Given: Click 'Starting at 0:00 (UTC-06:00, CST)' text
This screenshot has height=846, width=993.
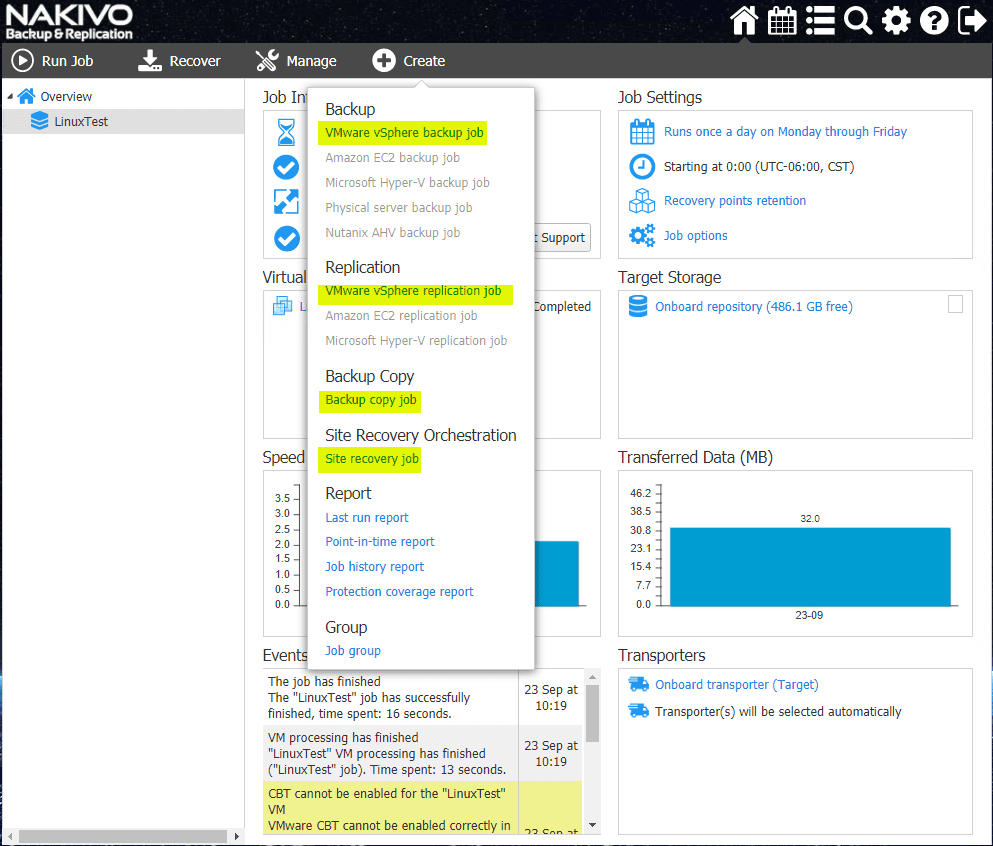Looking at the screenshot, I should pyautogui.click(x=759, y=167).
